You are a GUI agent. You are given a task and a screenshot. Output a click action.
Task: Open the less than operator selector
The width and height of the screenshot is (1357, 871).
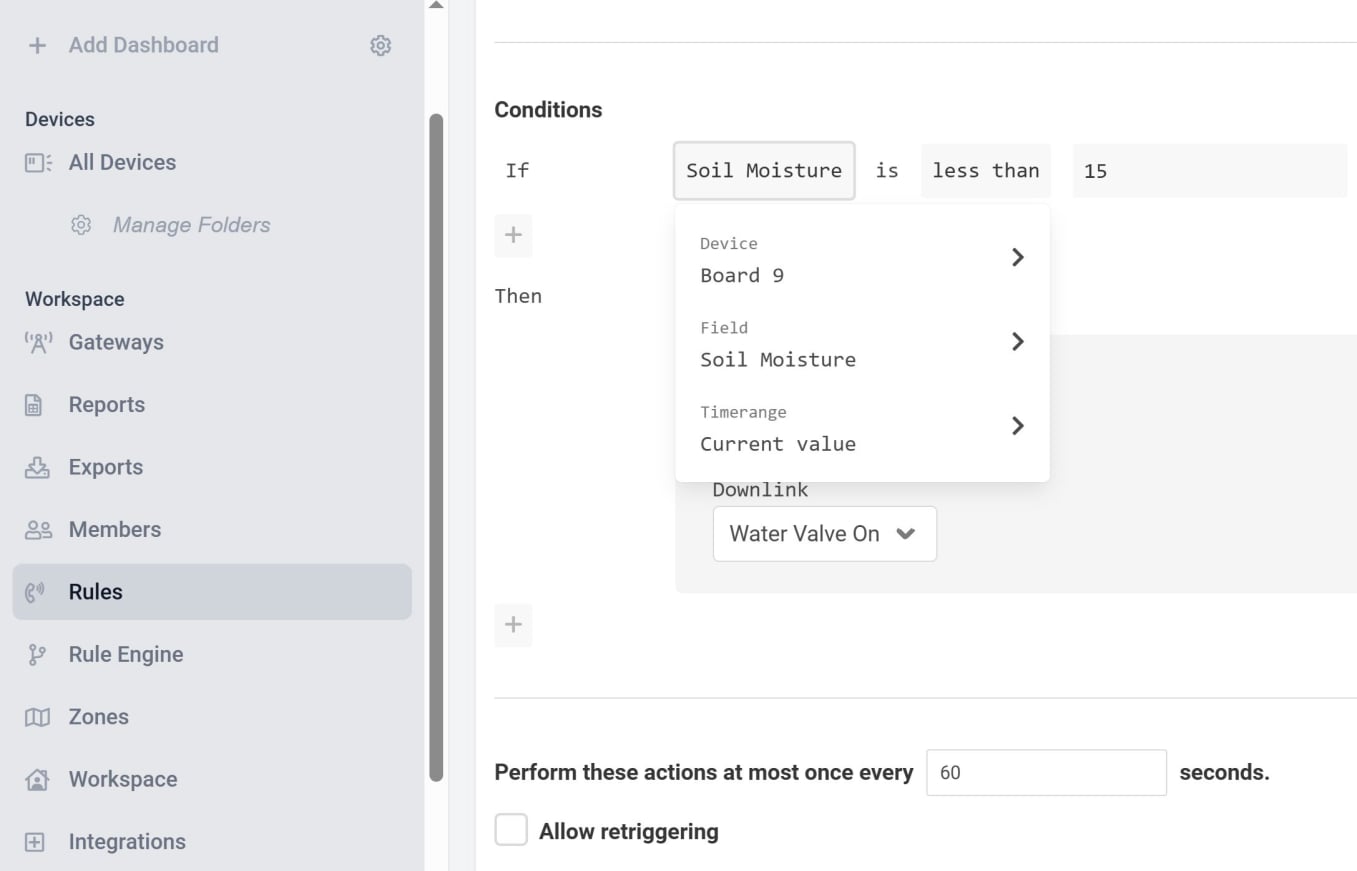click(x=986, y=171)
